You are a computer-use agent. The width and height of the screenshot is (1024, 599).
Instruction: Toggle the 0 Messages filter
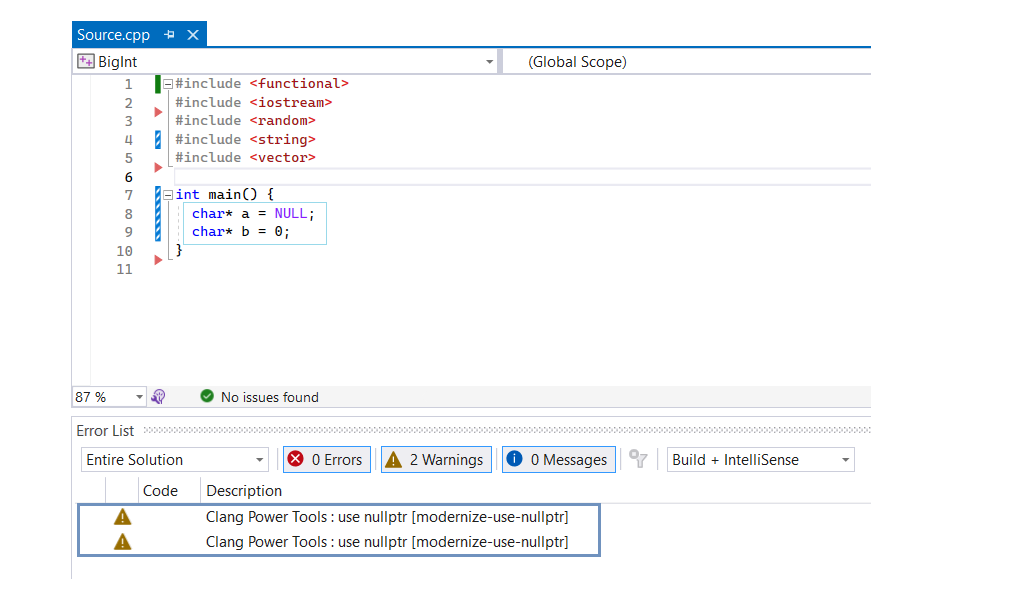click(558, 460)
